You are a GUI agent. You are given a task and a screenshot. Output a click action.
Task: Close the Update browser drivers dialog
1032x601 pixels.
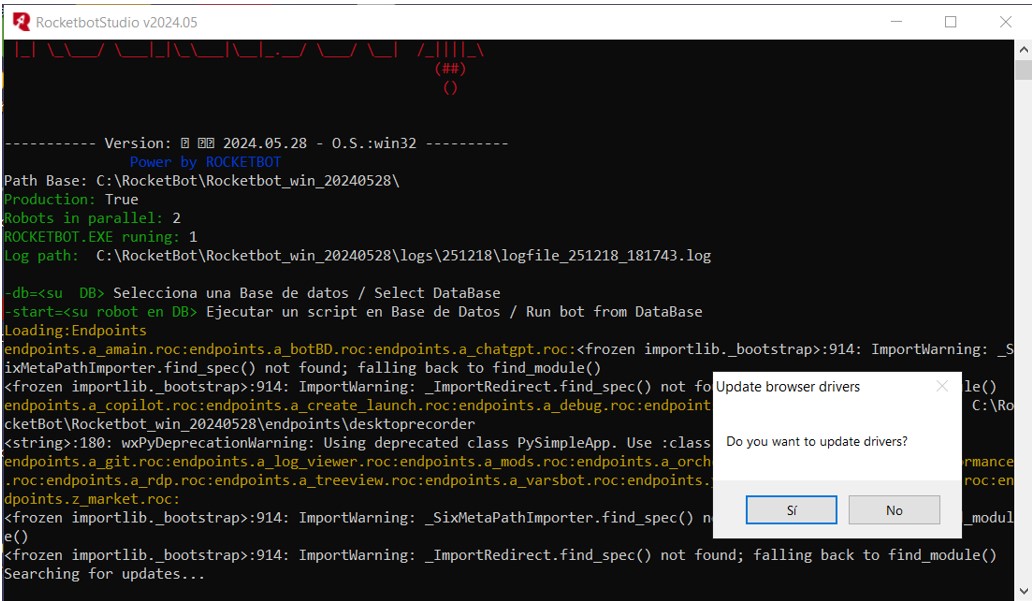[941, 386]
